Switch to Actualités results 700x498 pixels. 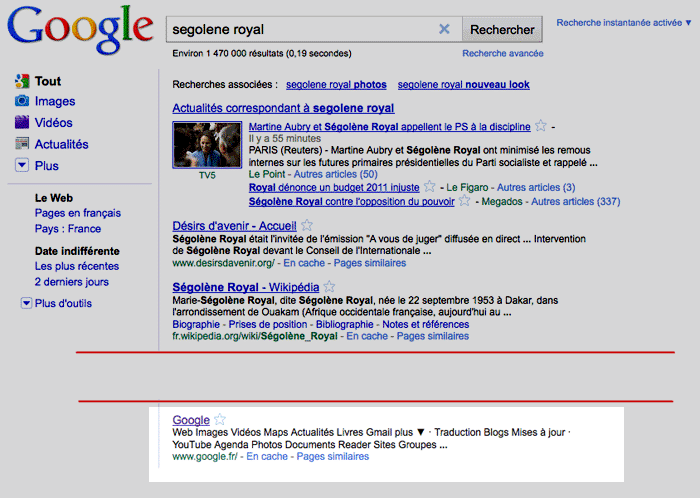coord(62,144)
